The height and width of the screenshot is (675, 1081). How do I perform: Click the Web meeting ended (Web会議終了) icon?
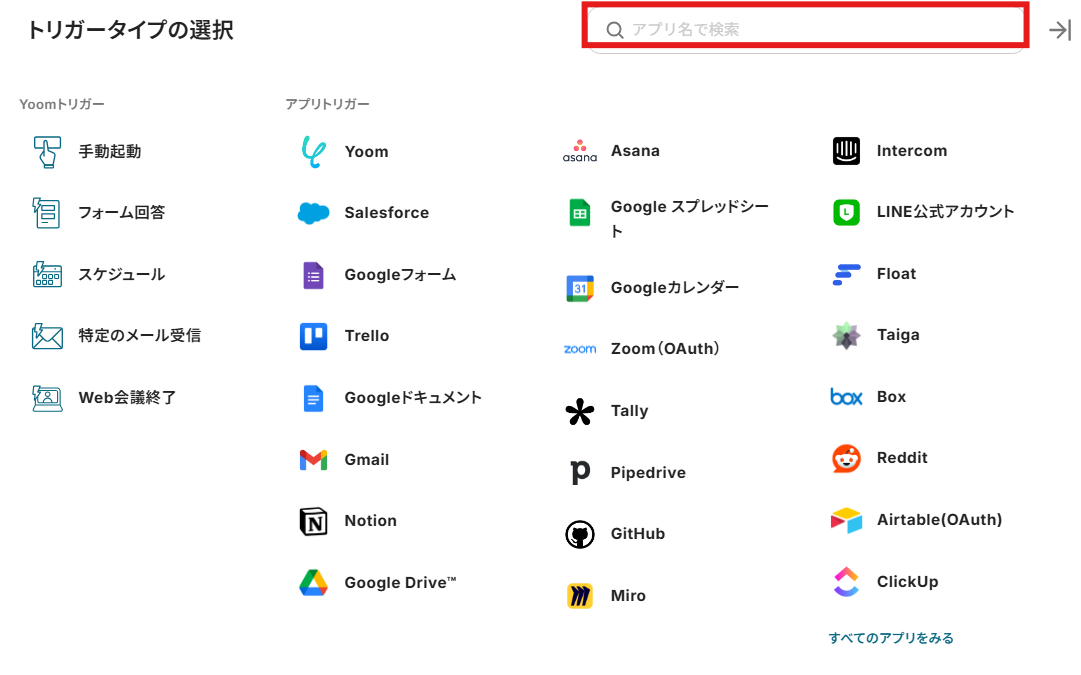(47, 398)
